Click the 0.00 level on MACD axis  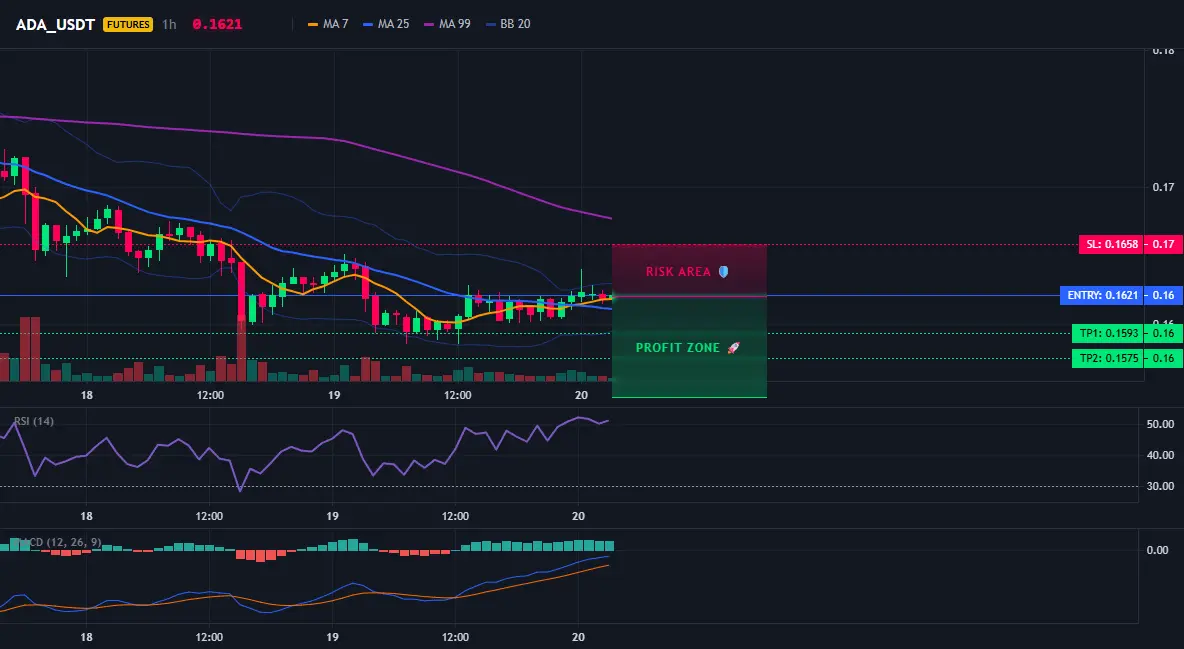tap(1158, 550)
